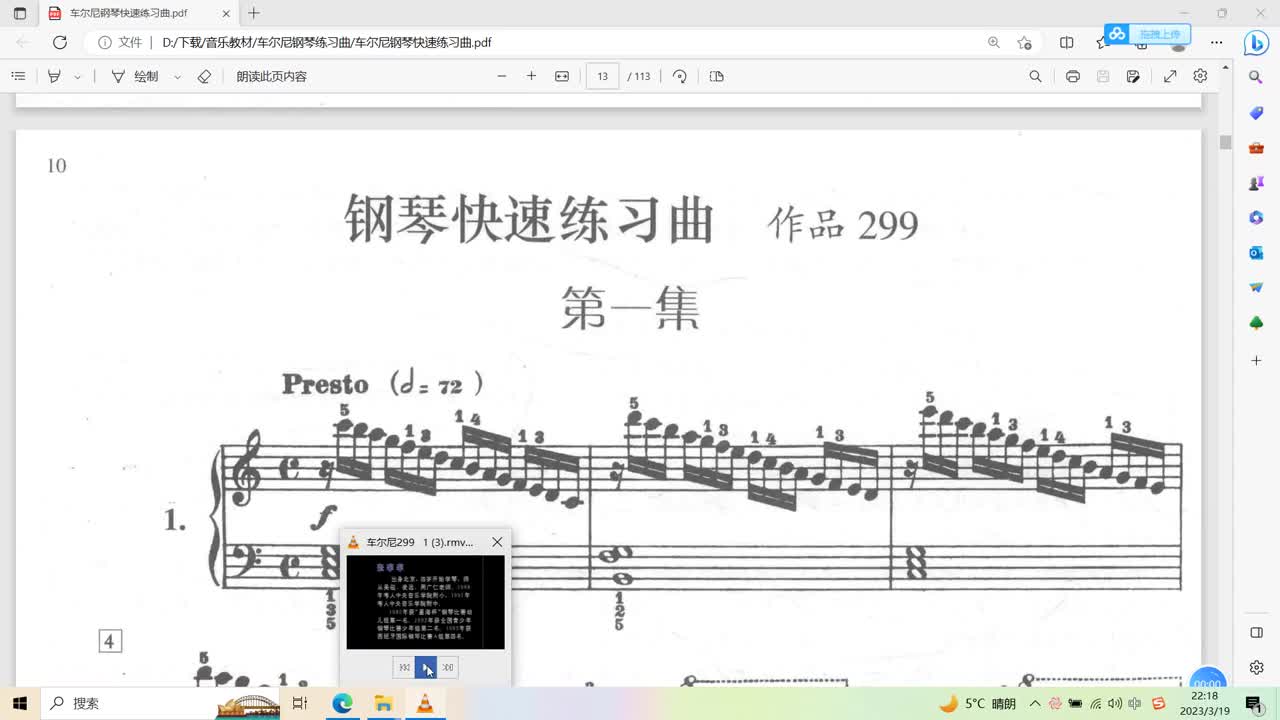Click the browser refresh button
The image size is (1280, 720).
pyautogui.click(x=60, y=43)
